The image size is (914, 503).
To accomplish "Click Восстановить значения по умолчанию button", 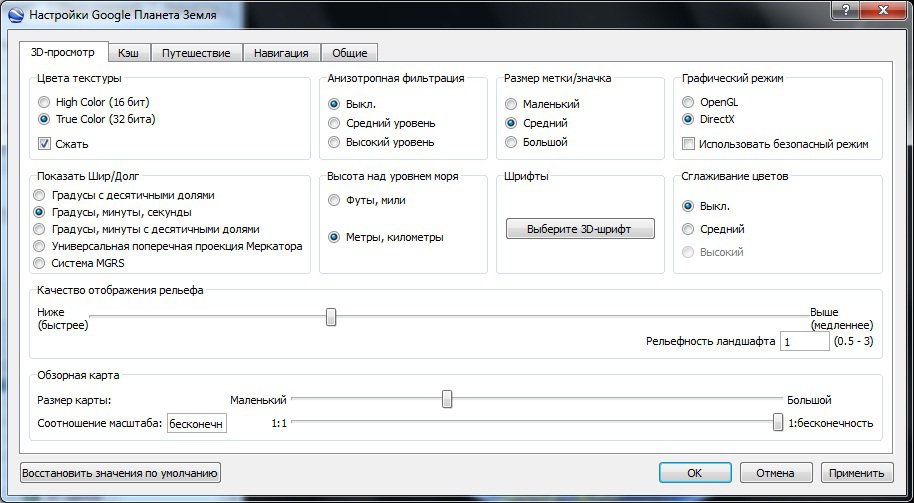I will point(121,473).
